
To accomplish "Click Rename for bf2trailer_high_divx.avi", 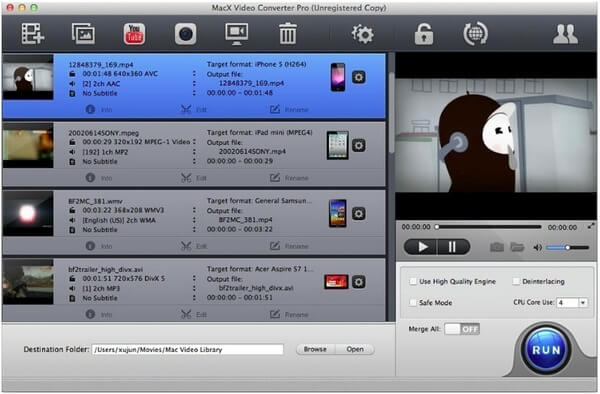I will 289,315.
